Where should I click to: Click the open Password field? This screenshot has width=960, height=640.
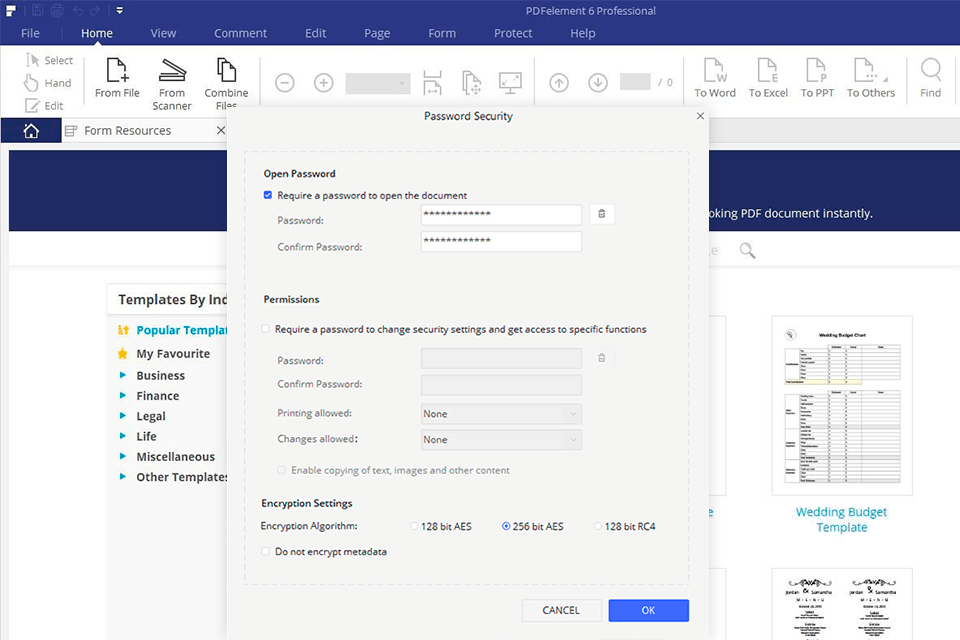pyautogui.click(x=501, y=214)
